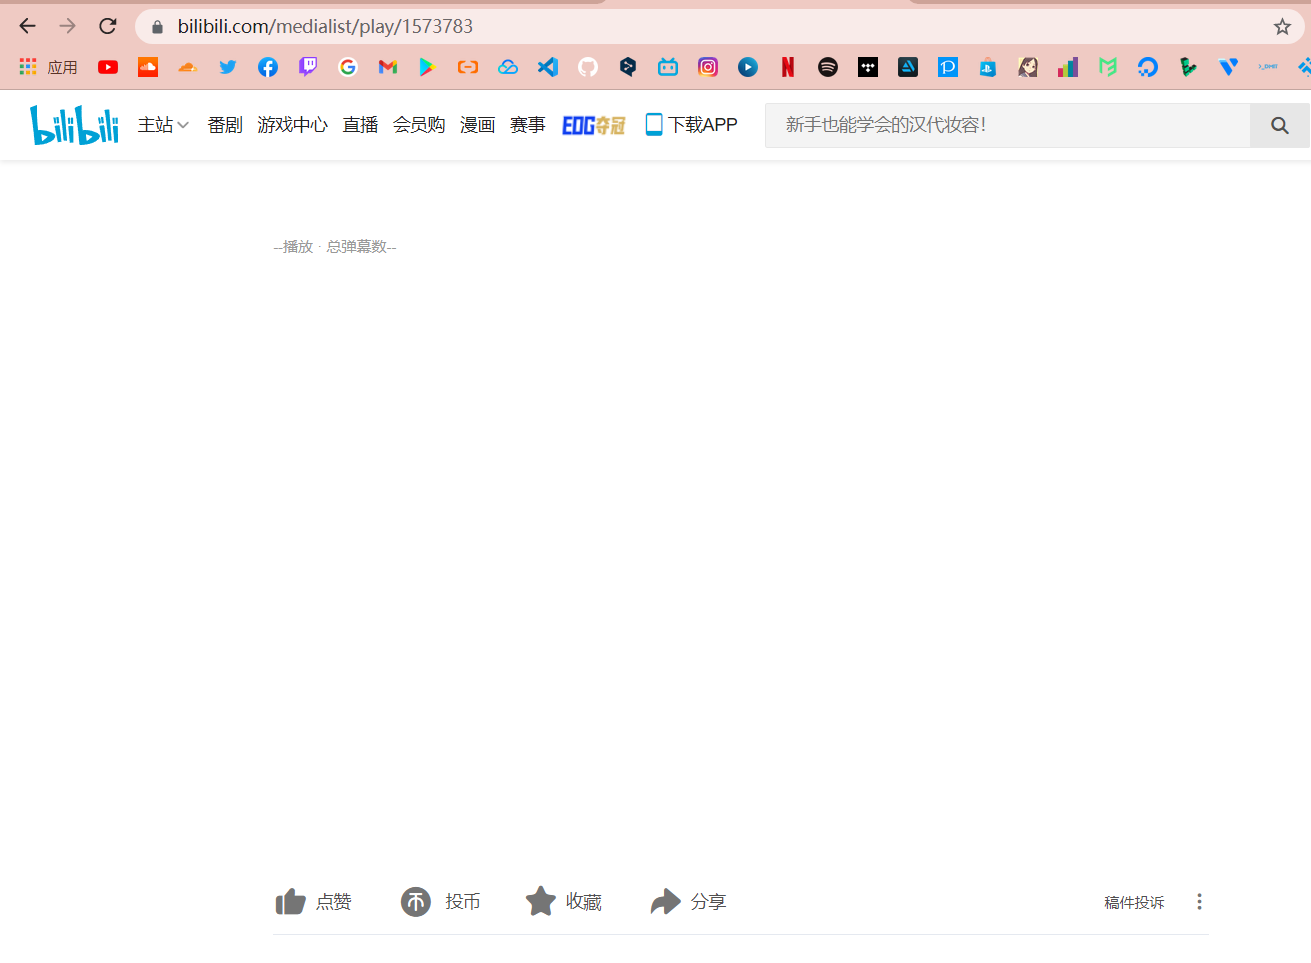The image size is (1311, 963).
Task: Like the video with 点赞 thumbs-up
Action: click(314, 902)
